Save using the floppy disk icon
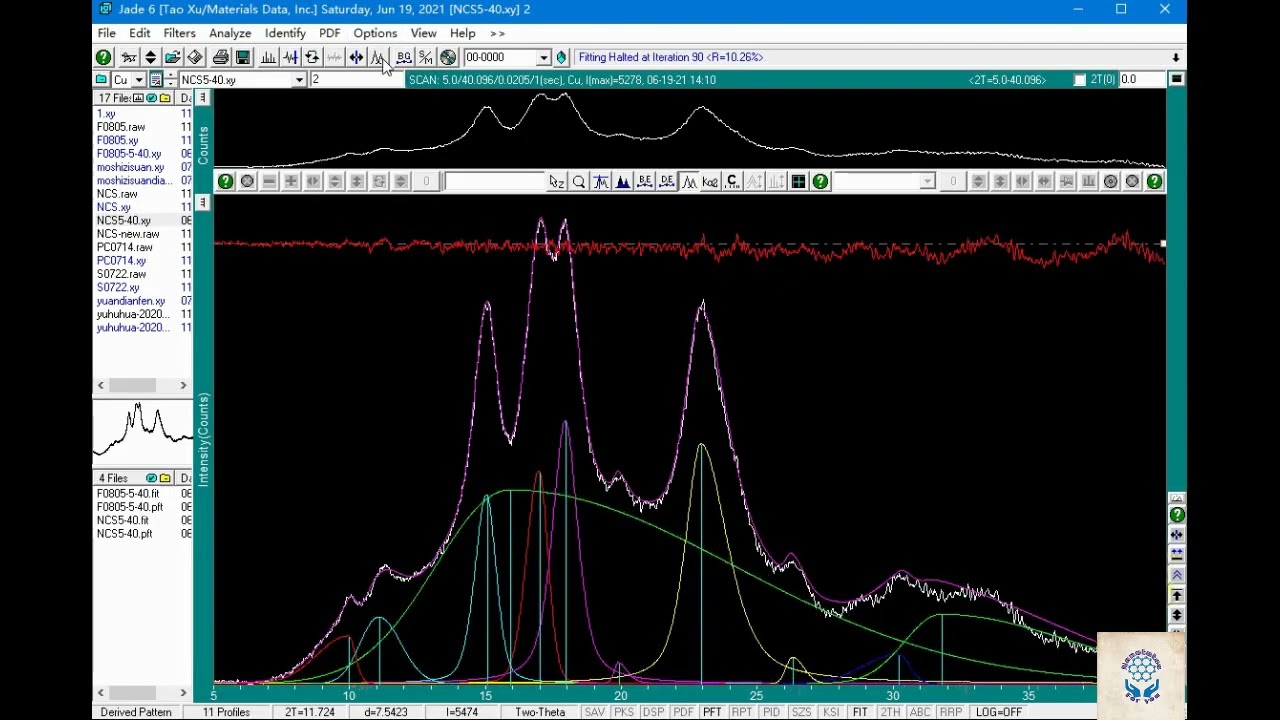The image size is (1280, 720). 242,57
